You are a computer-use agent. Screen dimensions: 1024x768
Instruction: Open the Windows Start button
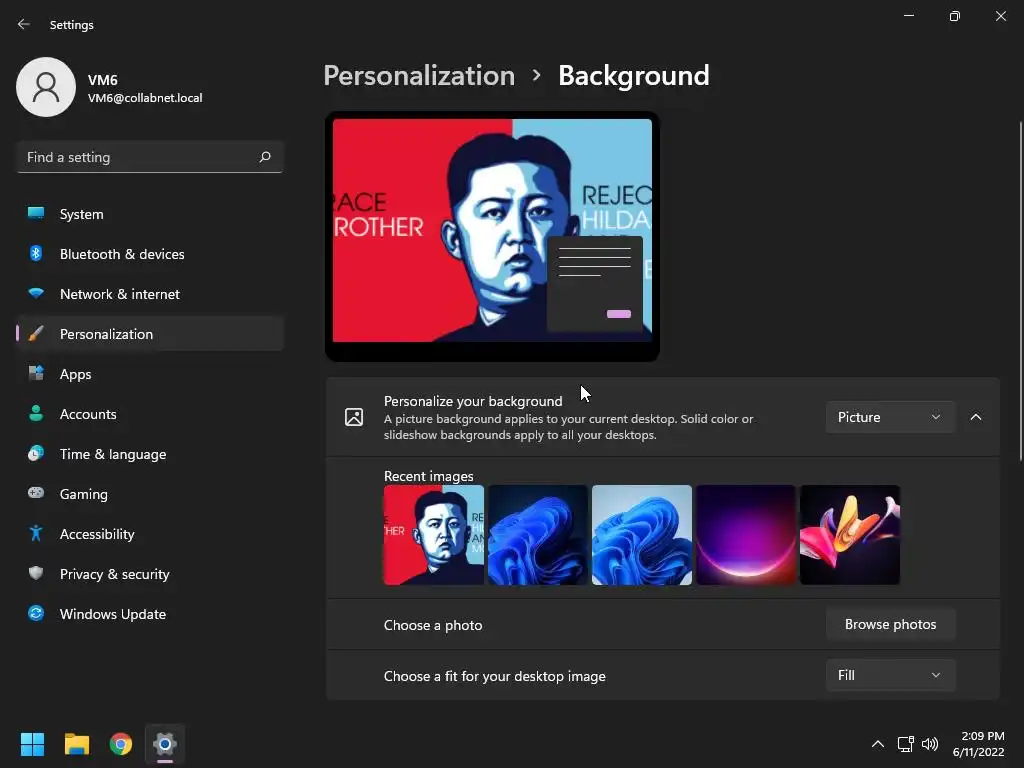pyautogui.click(x=32, y=744)
